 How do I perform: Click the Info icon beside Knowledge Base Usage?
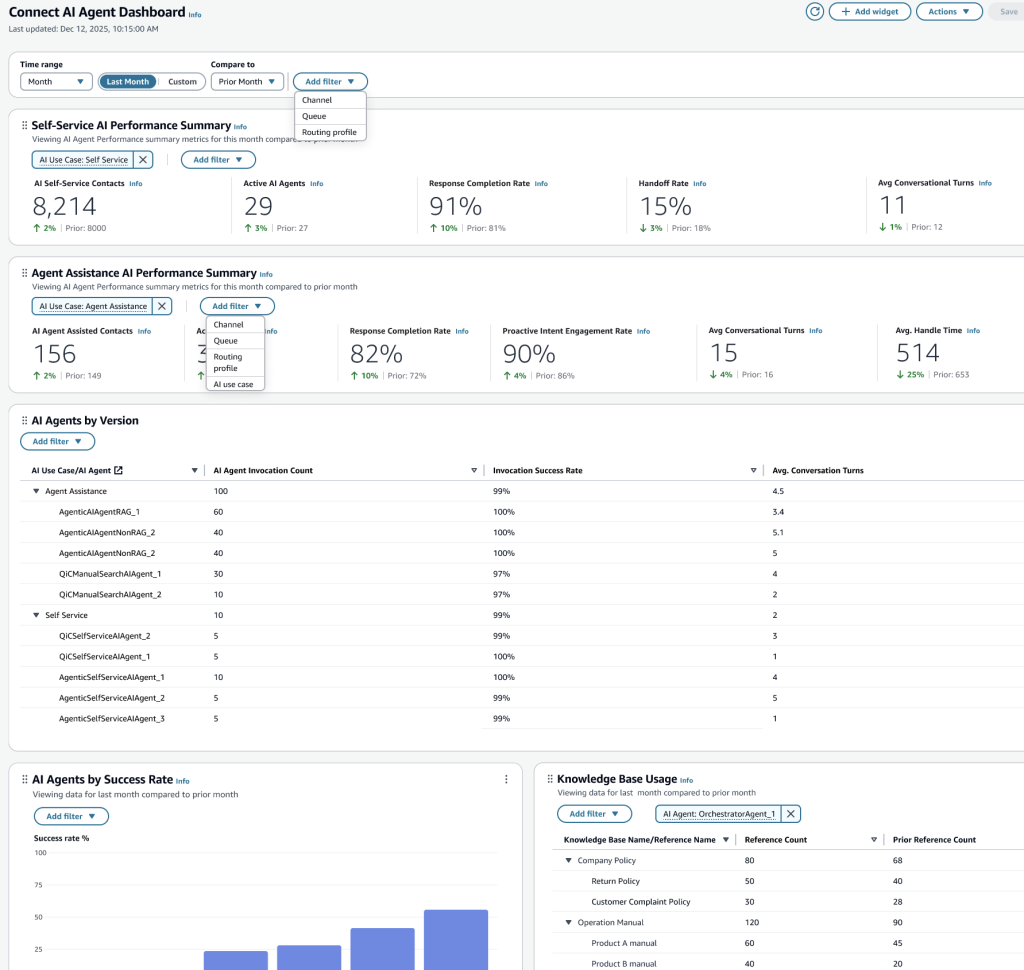coord(685,779)
